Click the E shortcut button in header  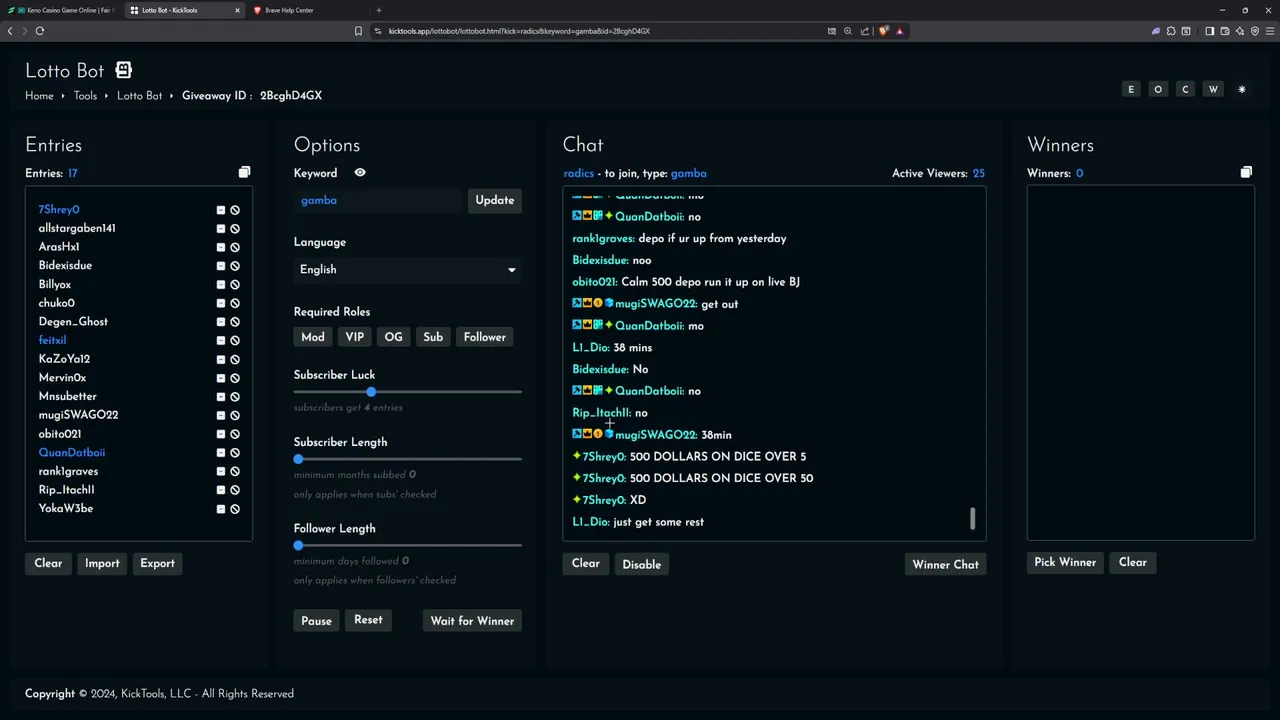(x=1131, y=89)
